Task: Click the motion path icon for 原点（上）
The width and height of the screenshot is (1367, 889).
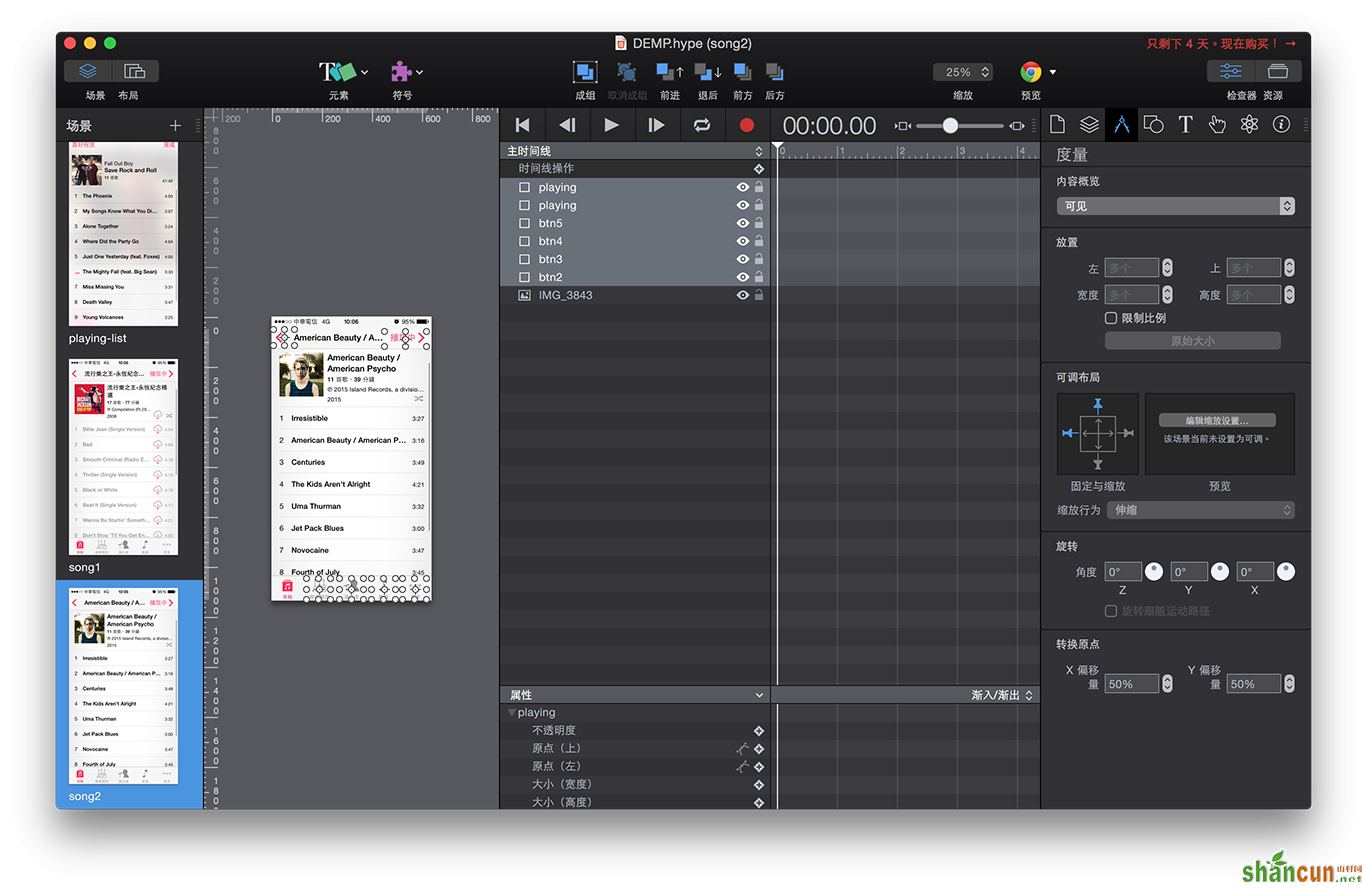Action: pos(742,748)
